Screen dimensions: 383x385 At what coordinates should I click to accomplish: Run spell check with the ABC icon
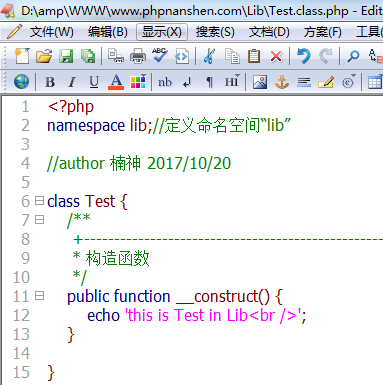[x=160, y=55]
